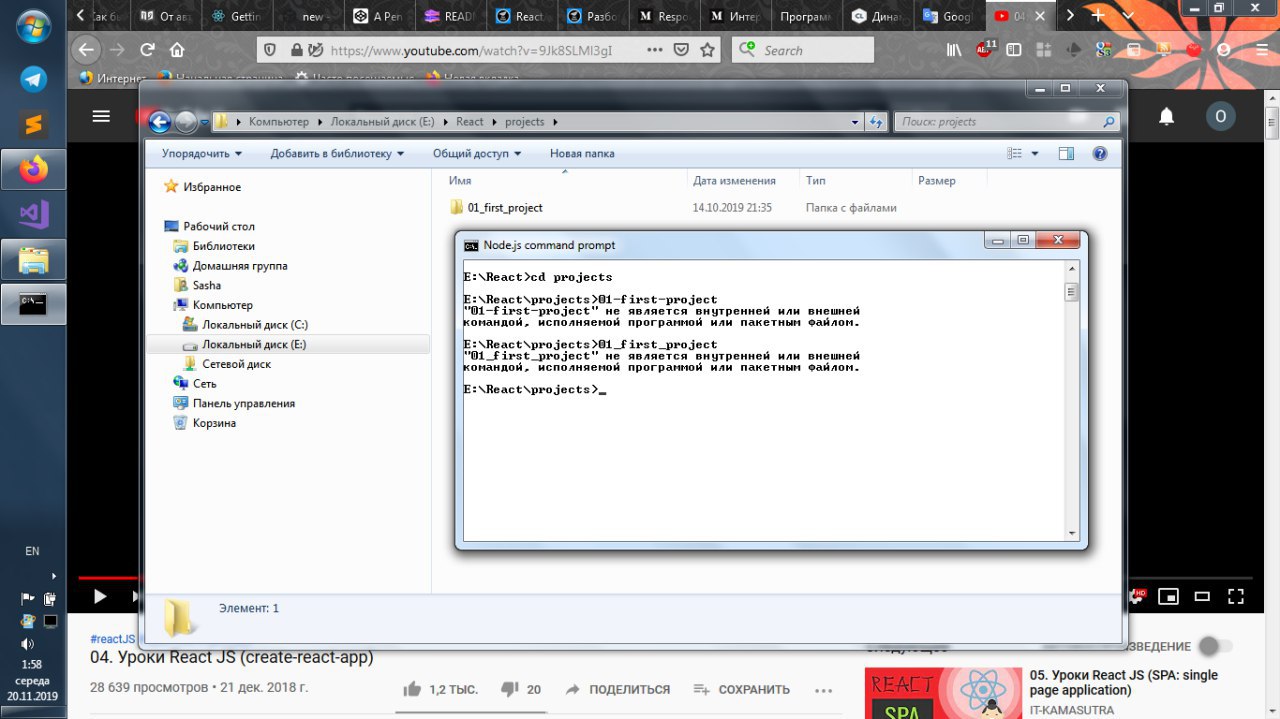The height and width of the screenshot is (719, 1280).
Task: Save the page to Pocket
Action: coord(681,50)
